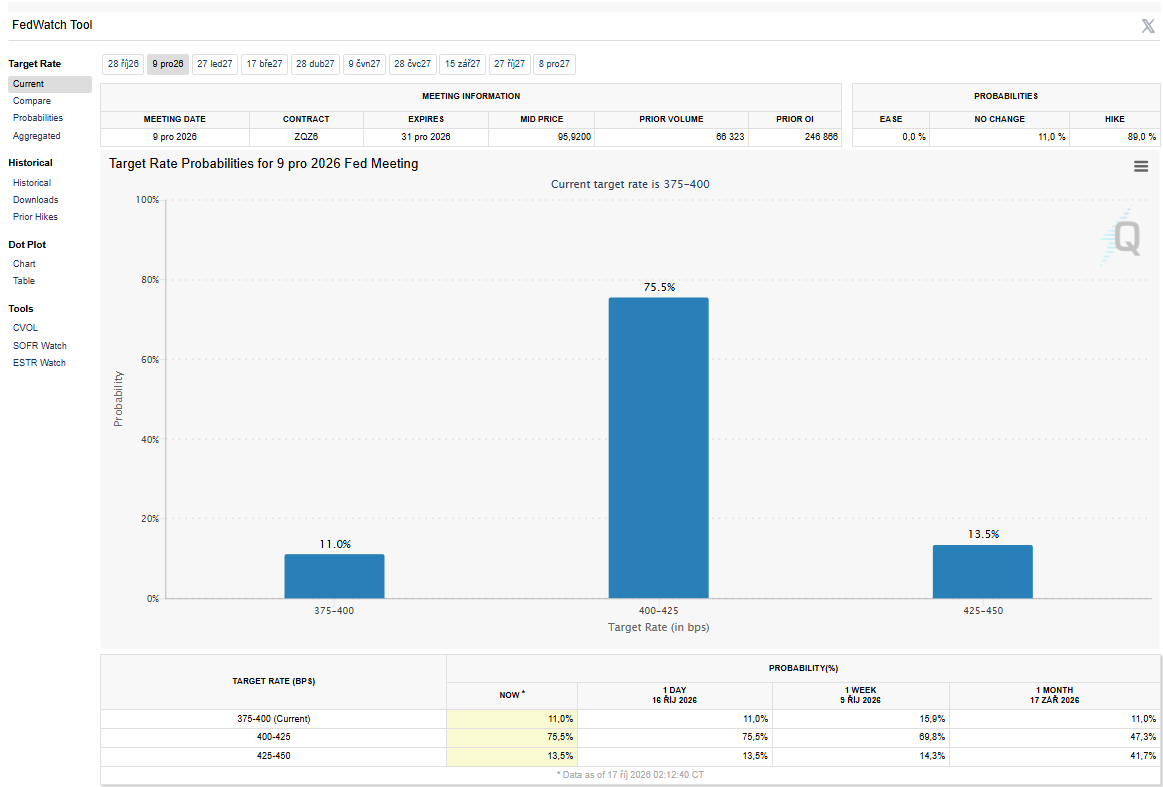1163x787 pixels.
Task: Open the 17 bře27 meeting tab
Action: (265, 65)
